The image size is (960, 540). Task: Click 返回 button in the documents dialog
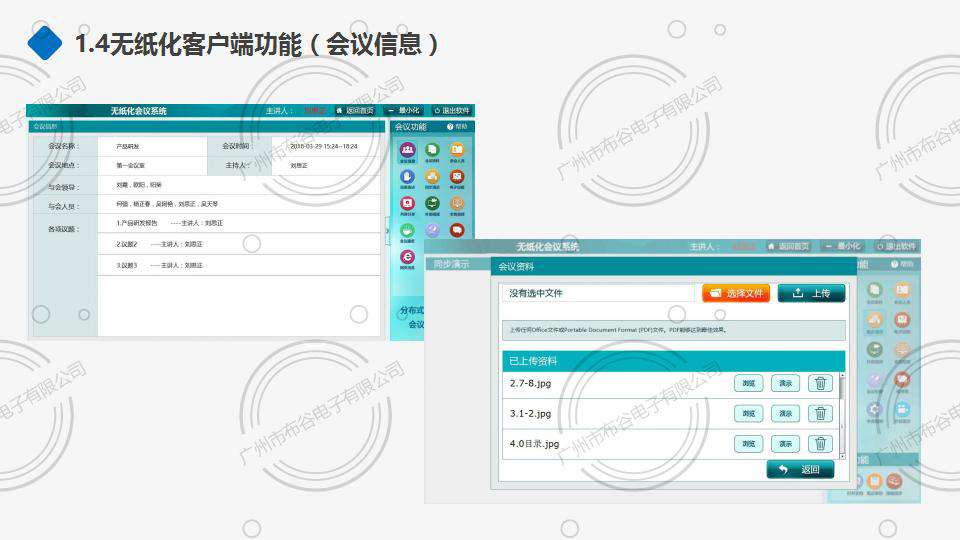coord(800,469)
